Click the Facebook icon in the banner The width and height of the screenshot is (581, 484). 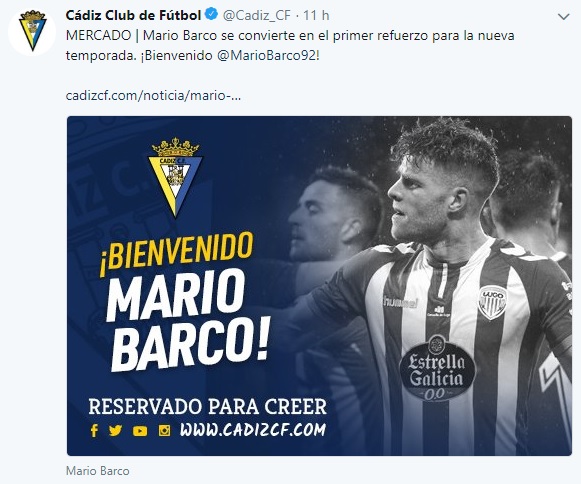[x=94, y=431]
